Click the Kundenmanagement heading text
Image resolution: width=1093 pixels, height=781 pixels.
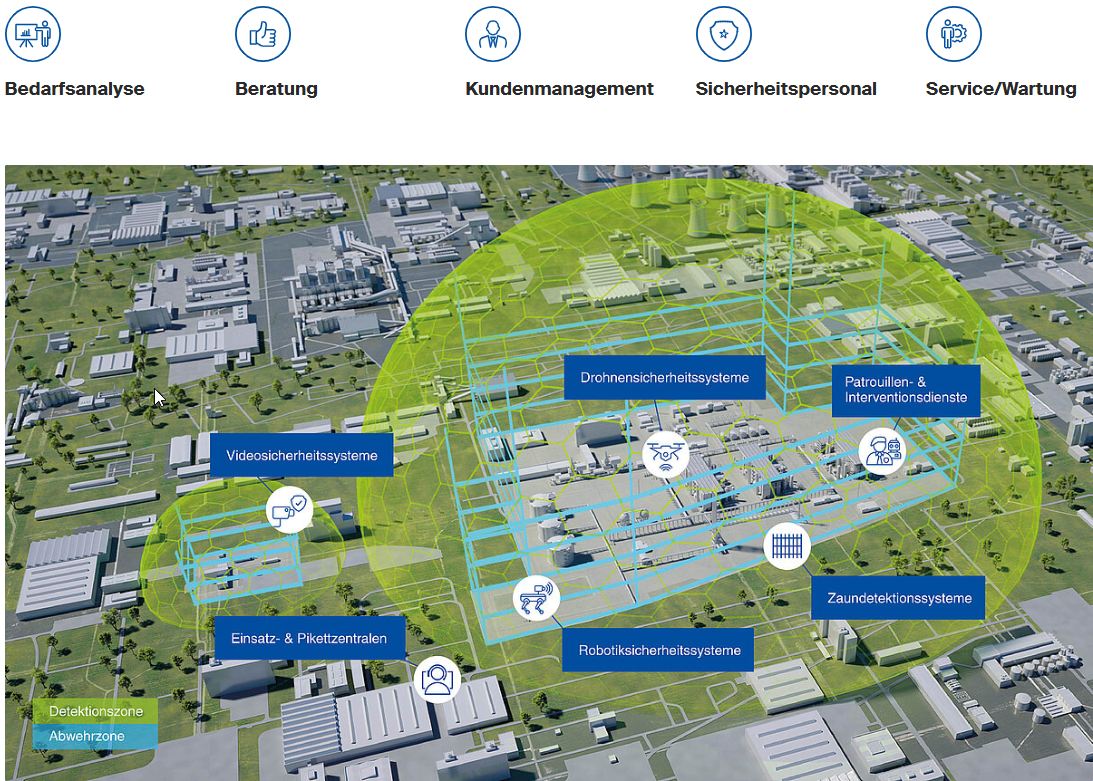click(x=559, y=89)
